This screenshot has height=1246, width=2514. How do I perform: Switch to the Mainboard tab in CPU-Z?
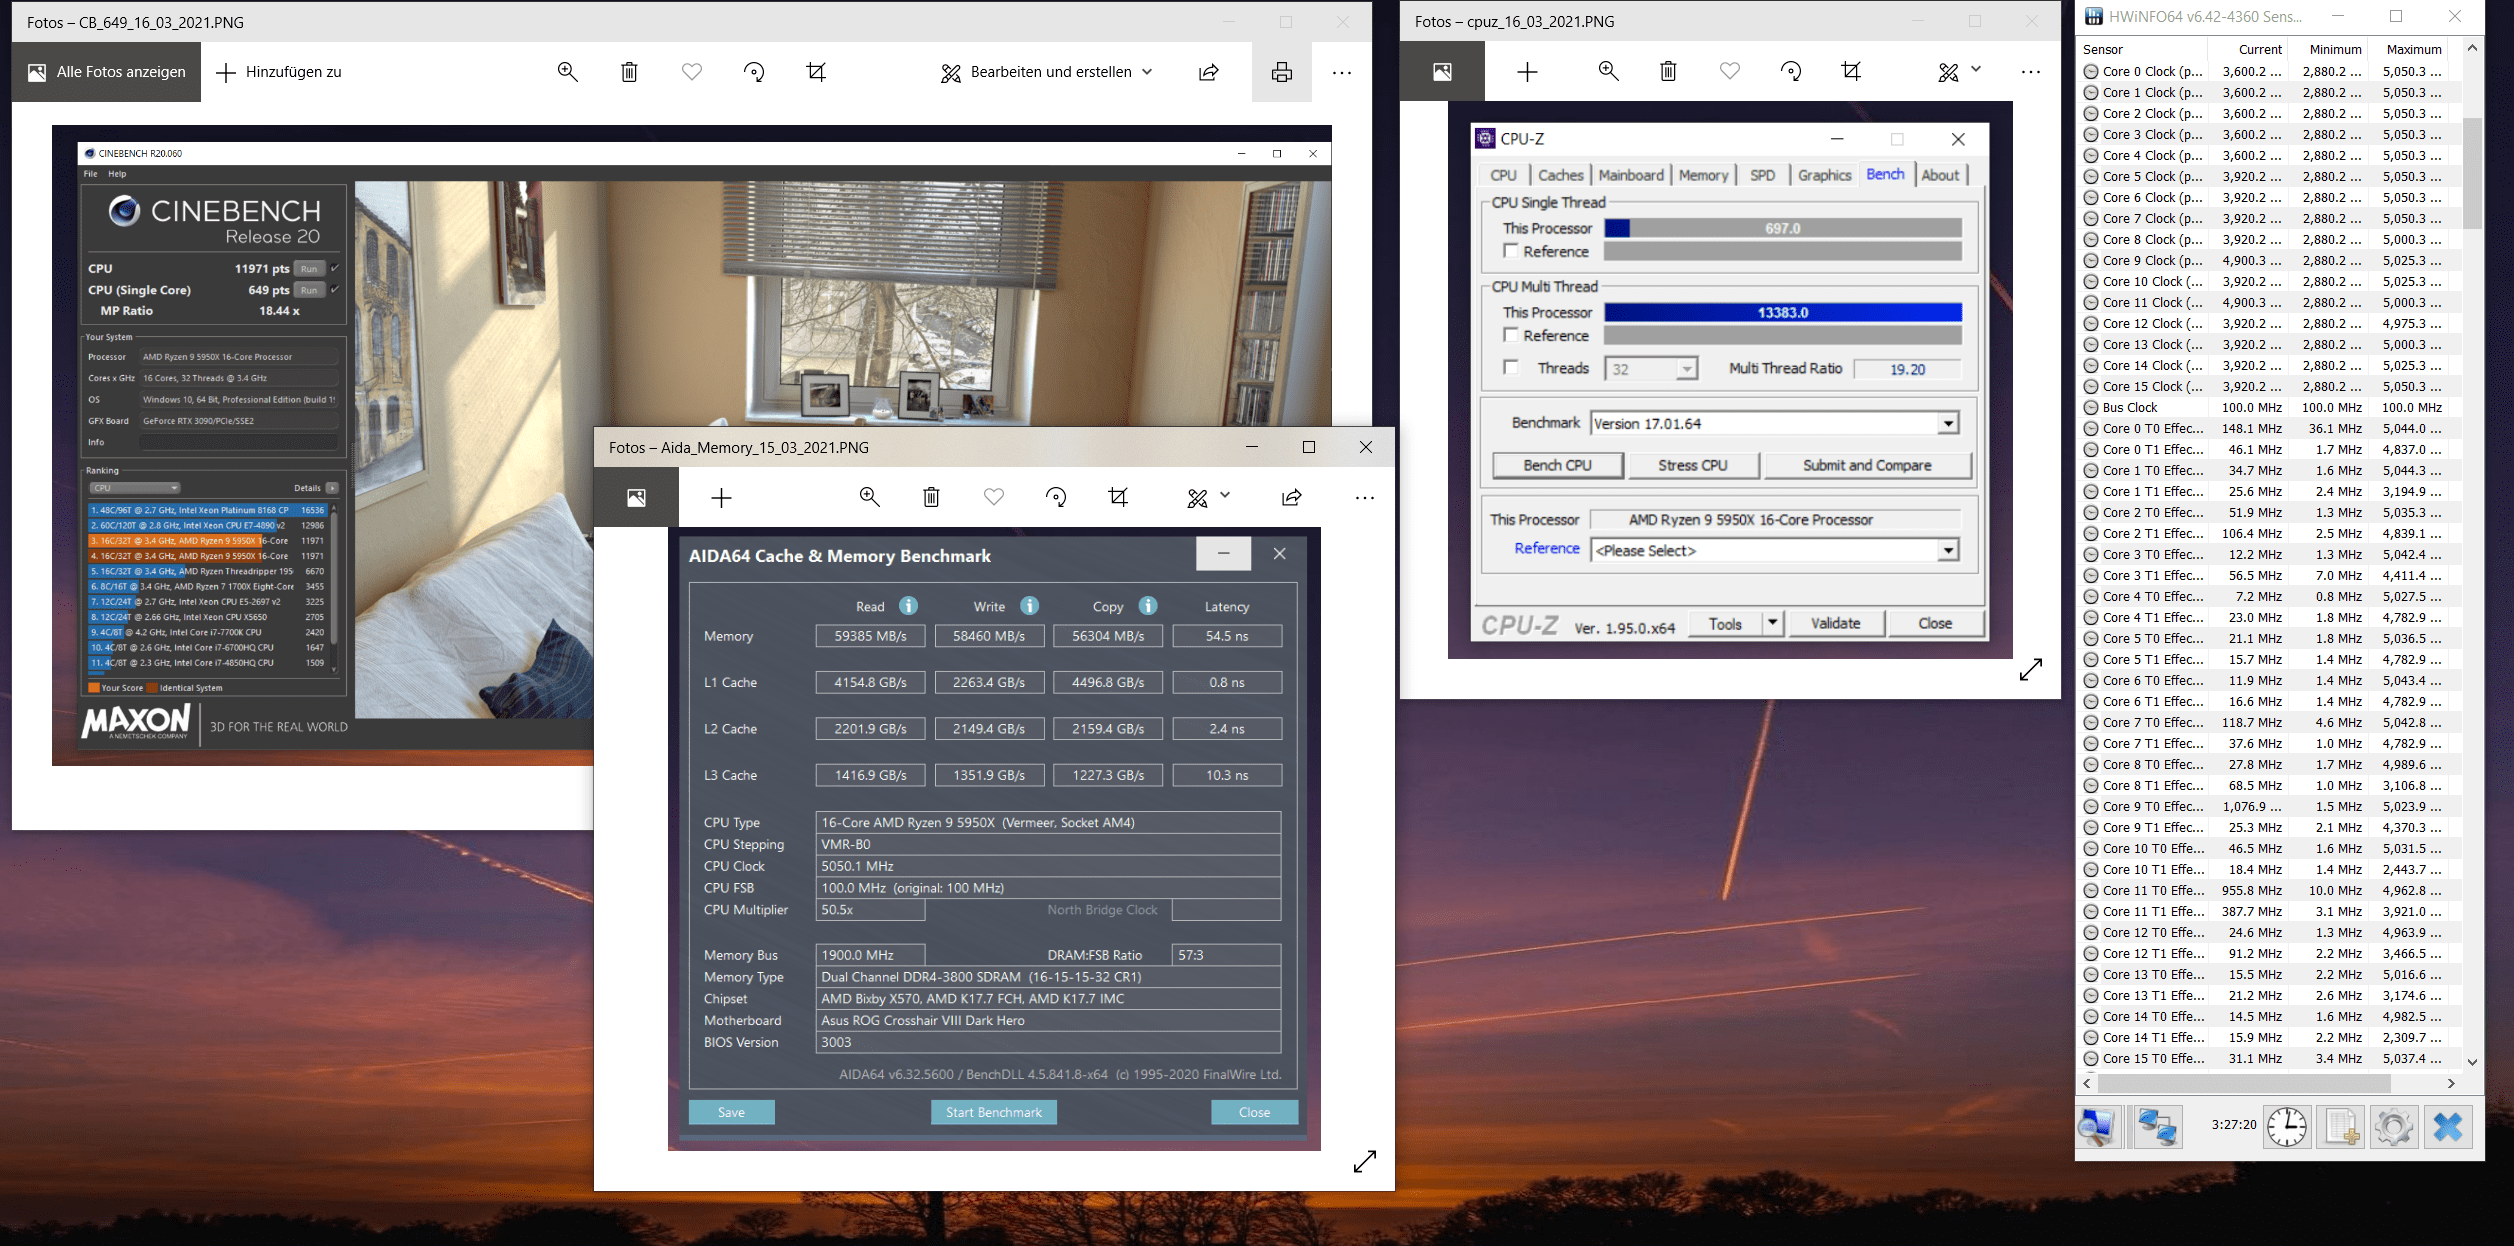[x=1630, y=175]
